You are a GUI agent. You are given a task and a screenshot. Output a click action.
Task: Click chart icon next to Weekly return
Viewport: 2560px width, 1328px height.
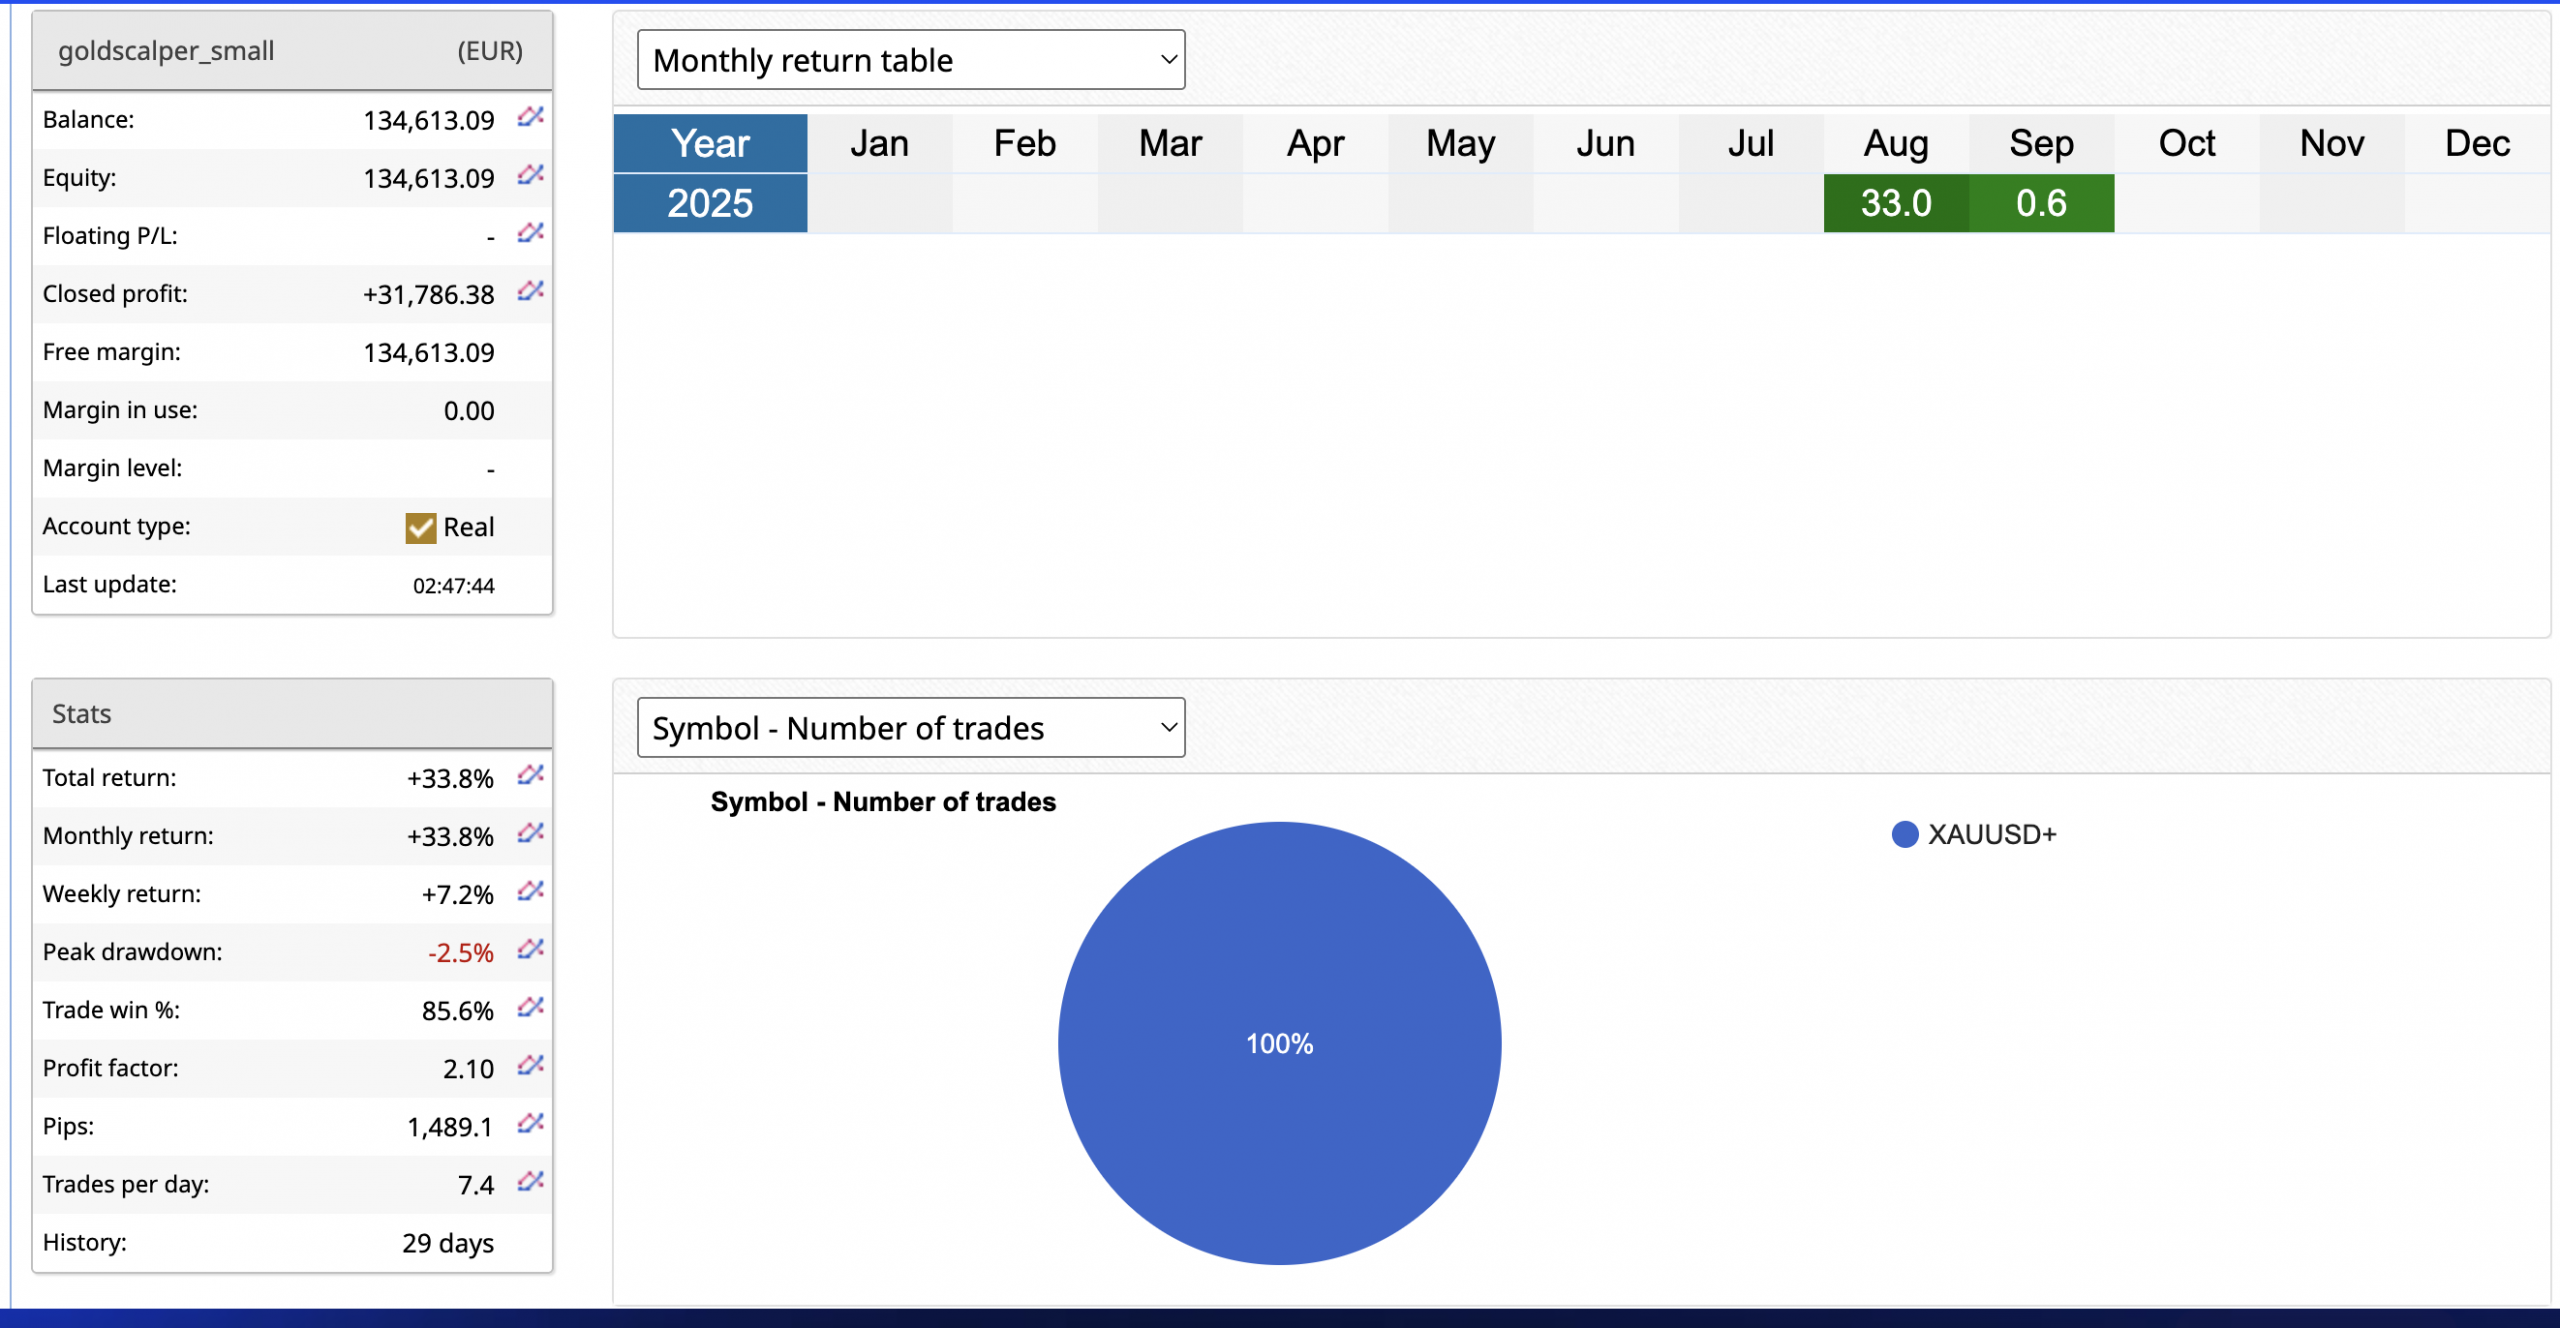(x=530, y=891)
